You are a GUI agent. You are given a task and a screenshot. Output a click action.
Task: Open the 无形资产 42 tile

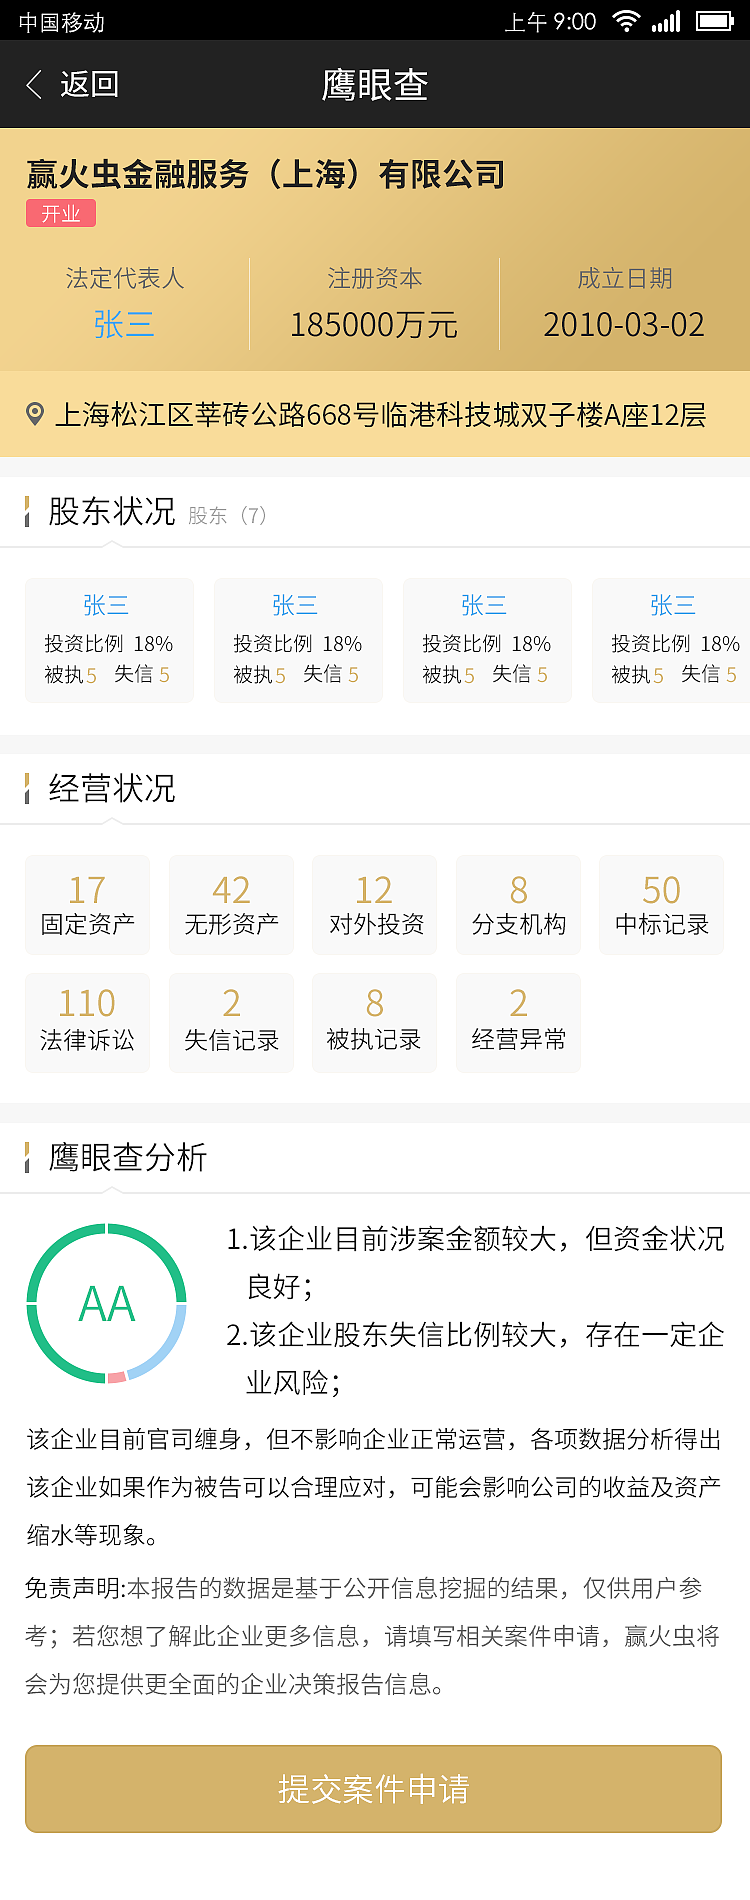click(231, 905)
